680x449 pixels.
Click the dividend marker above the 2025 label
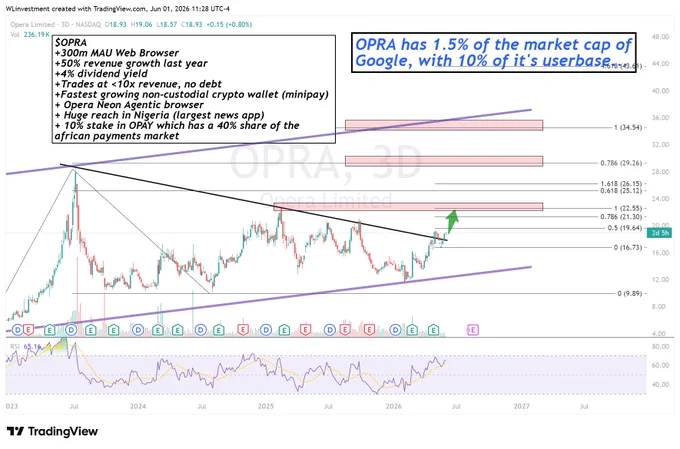pos(266,330)
